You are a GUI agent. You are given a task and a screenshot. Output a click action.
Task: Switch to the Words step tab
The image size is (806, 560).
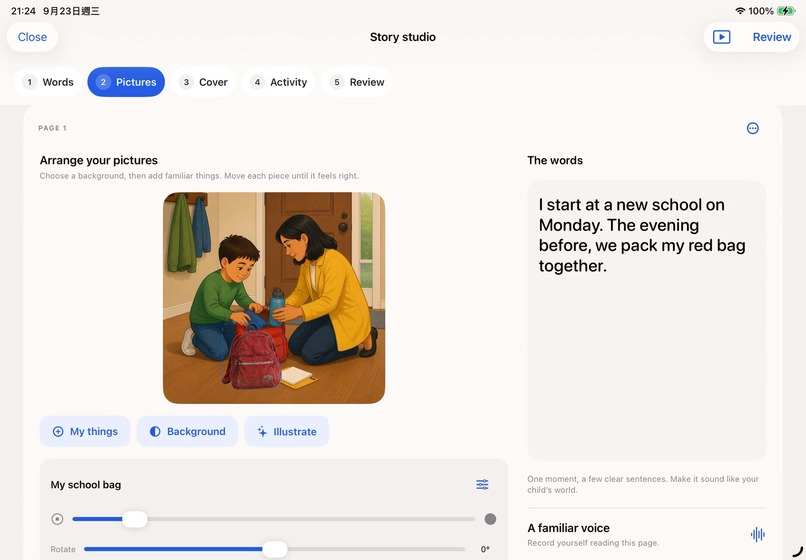(x=48, y=82)
